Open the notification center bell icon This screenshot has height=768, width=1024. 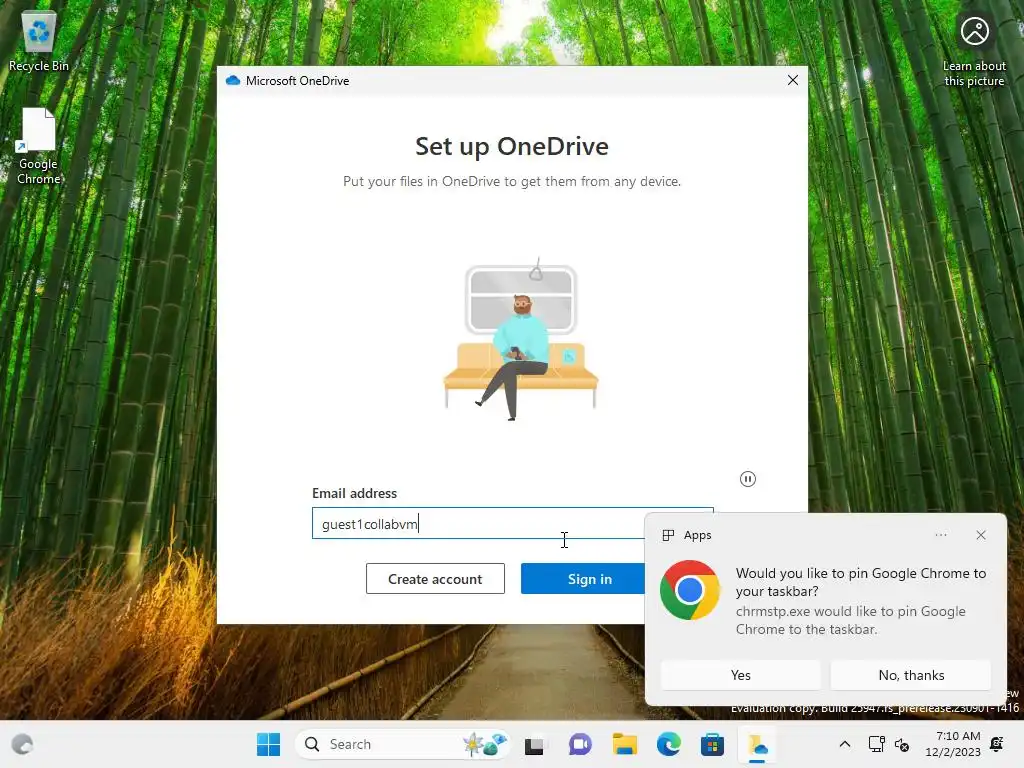click(997, 744)
